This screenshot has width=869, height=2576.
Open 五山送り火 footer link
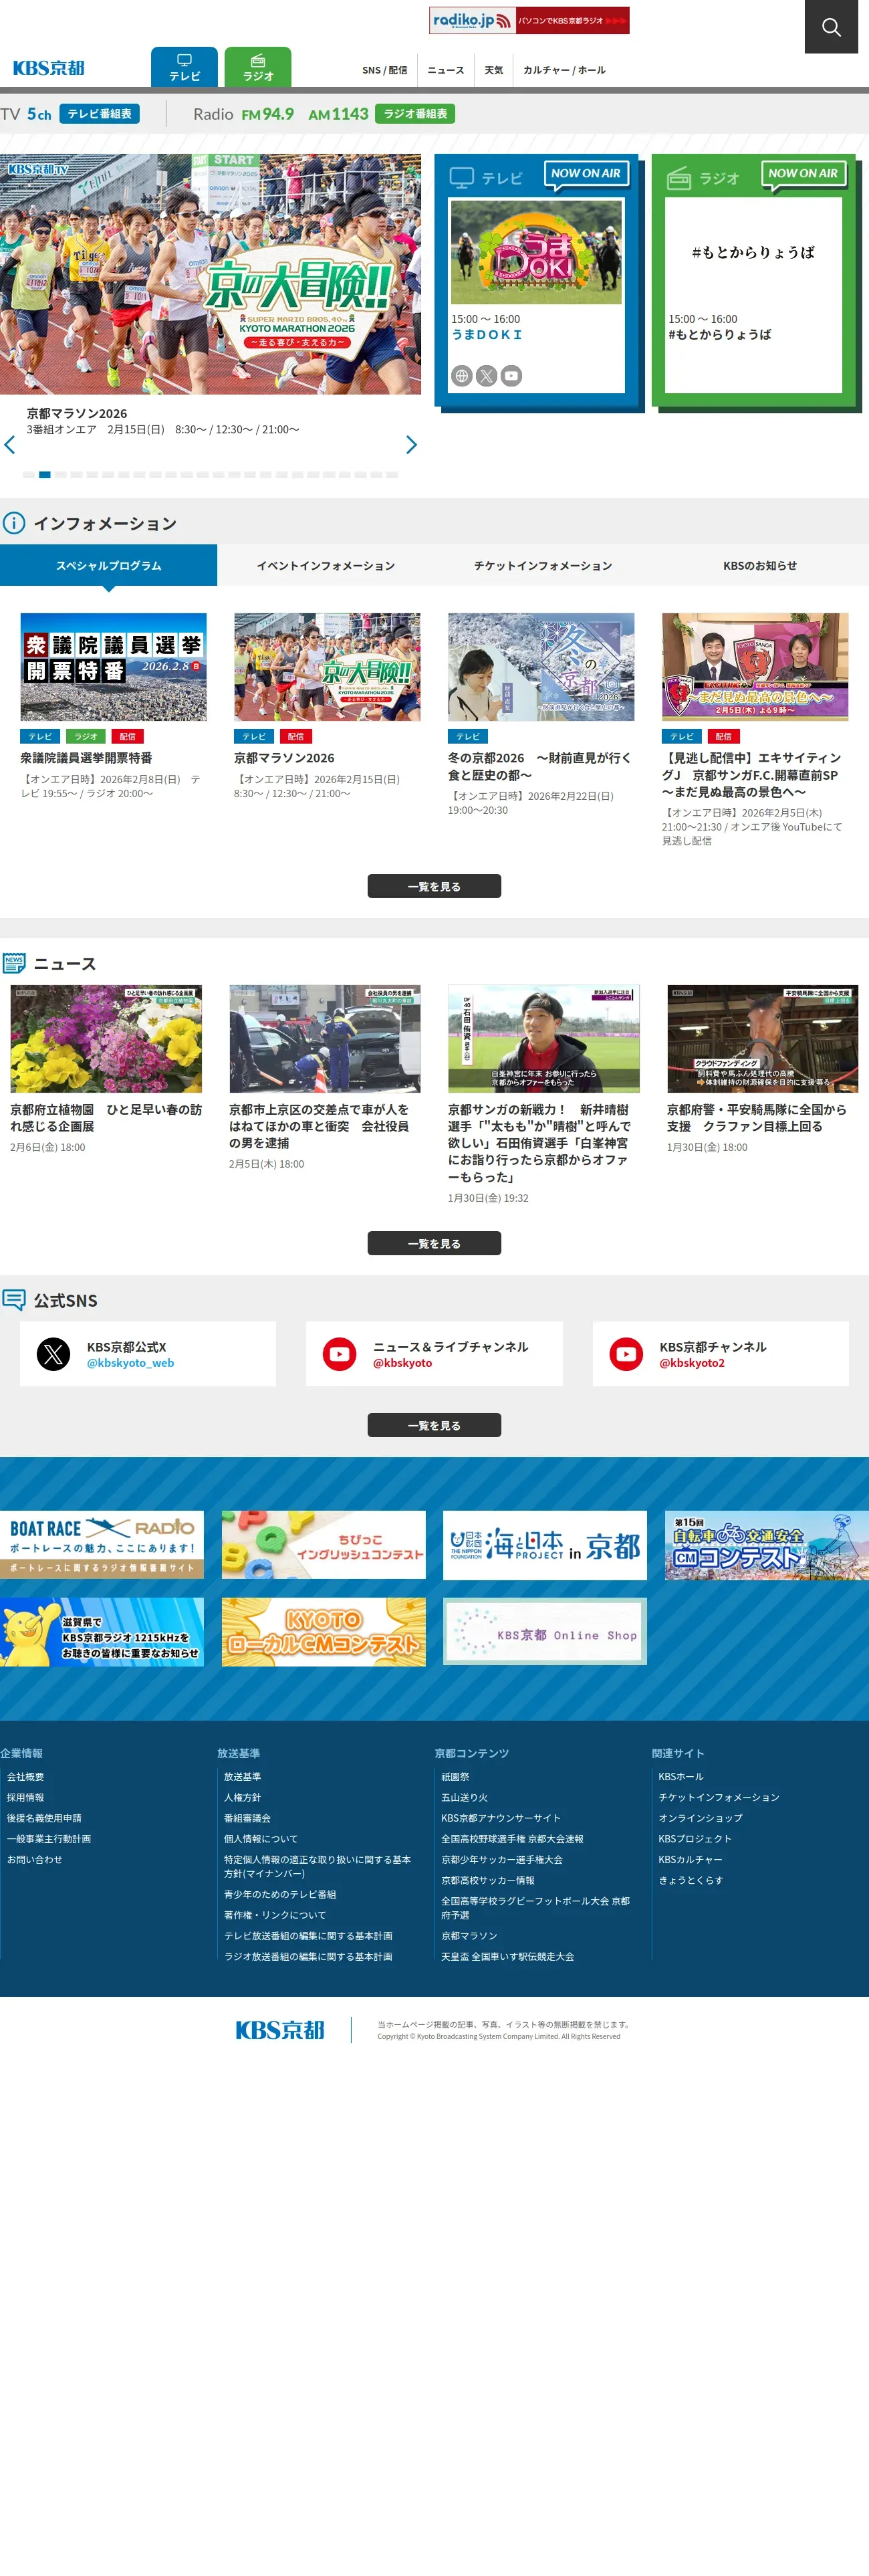464,1797
